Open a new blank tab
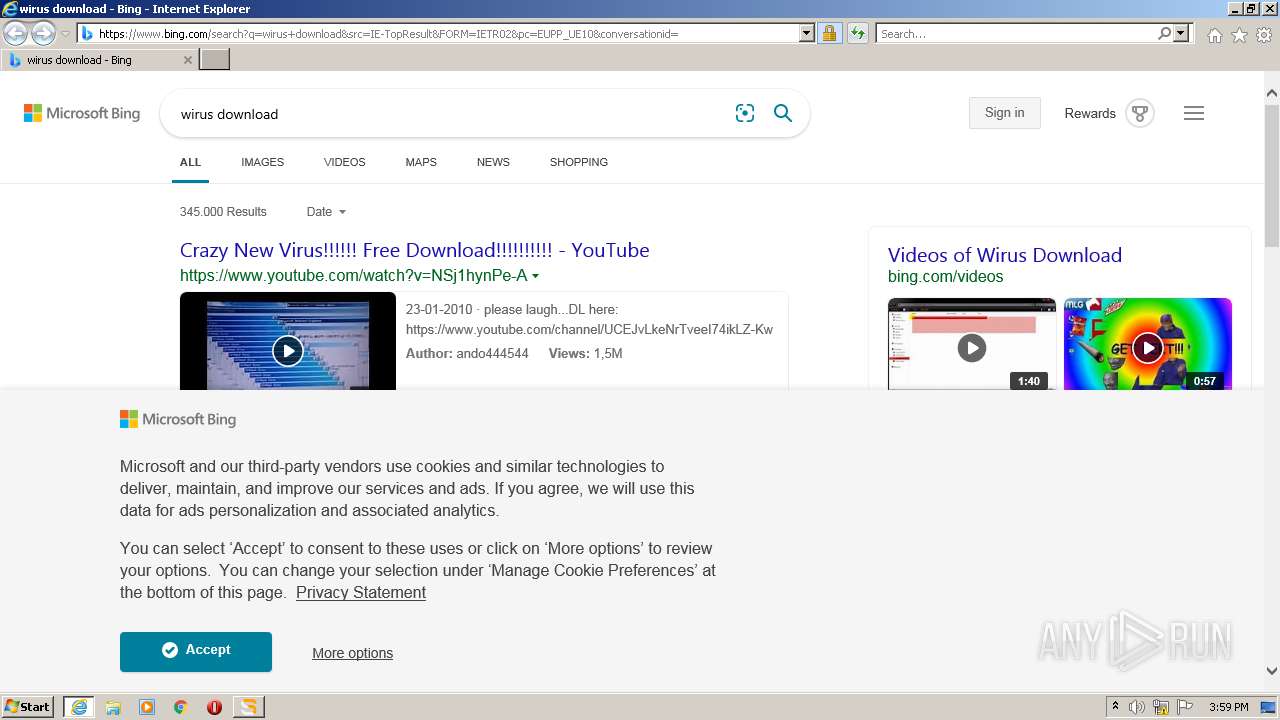Screen dimensions: 1280x720 coord(215,60)
